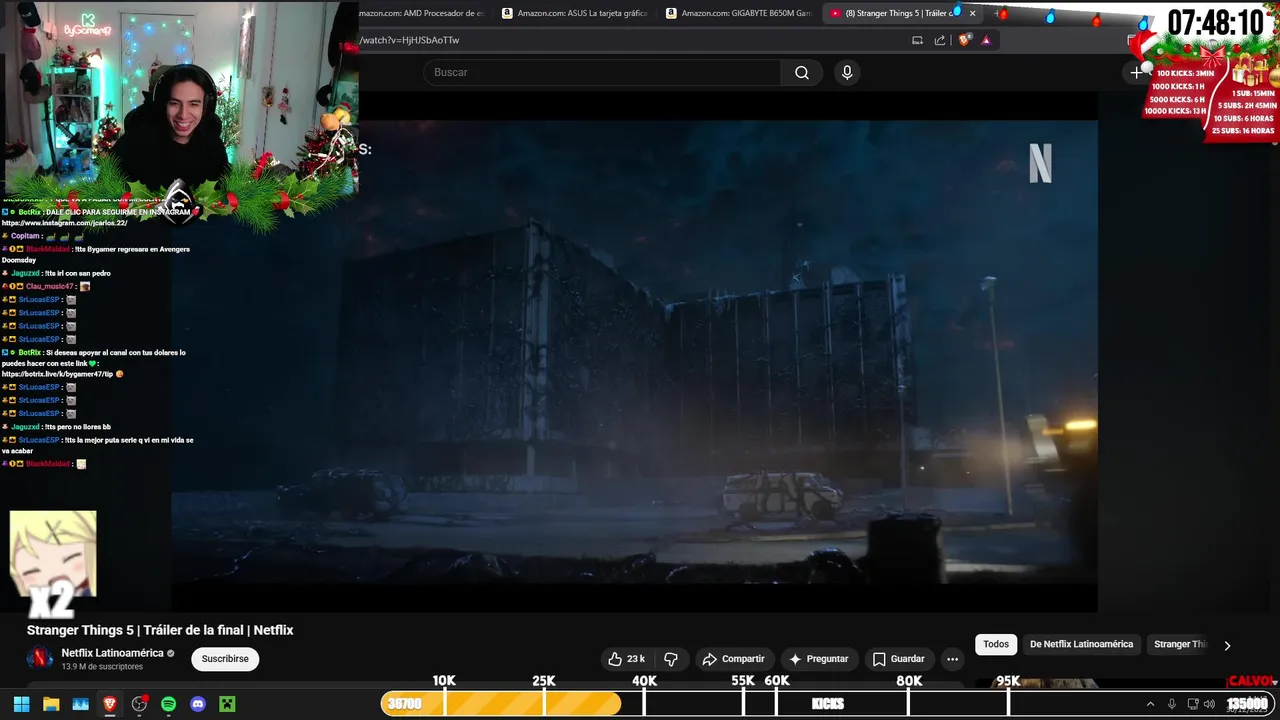This screenshot has height=720, width=1280.
Task: Open Spotify from the taskbar
Action: tap(168, 704)
